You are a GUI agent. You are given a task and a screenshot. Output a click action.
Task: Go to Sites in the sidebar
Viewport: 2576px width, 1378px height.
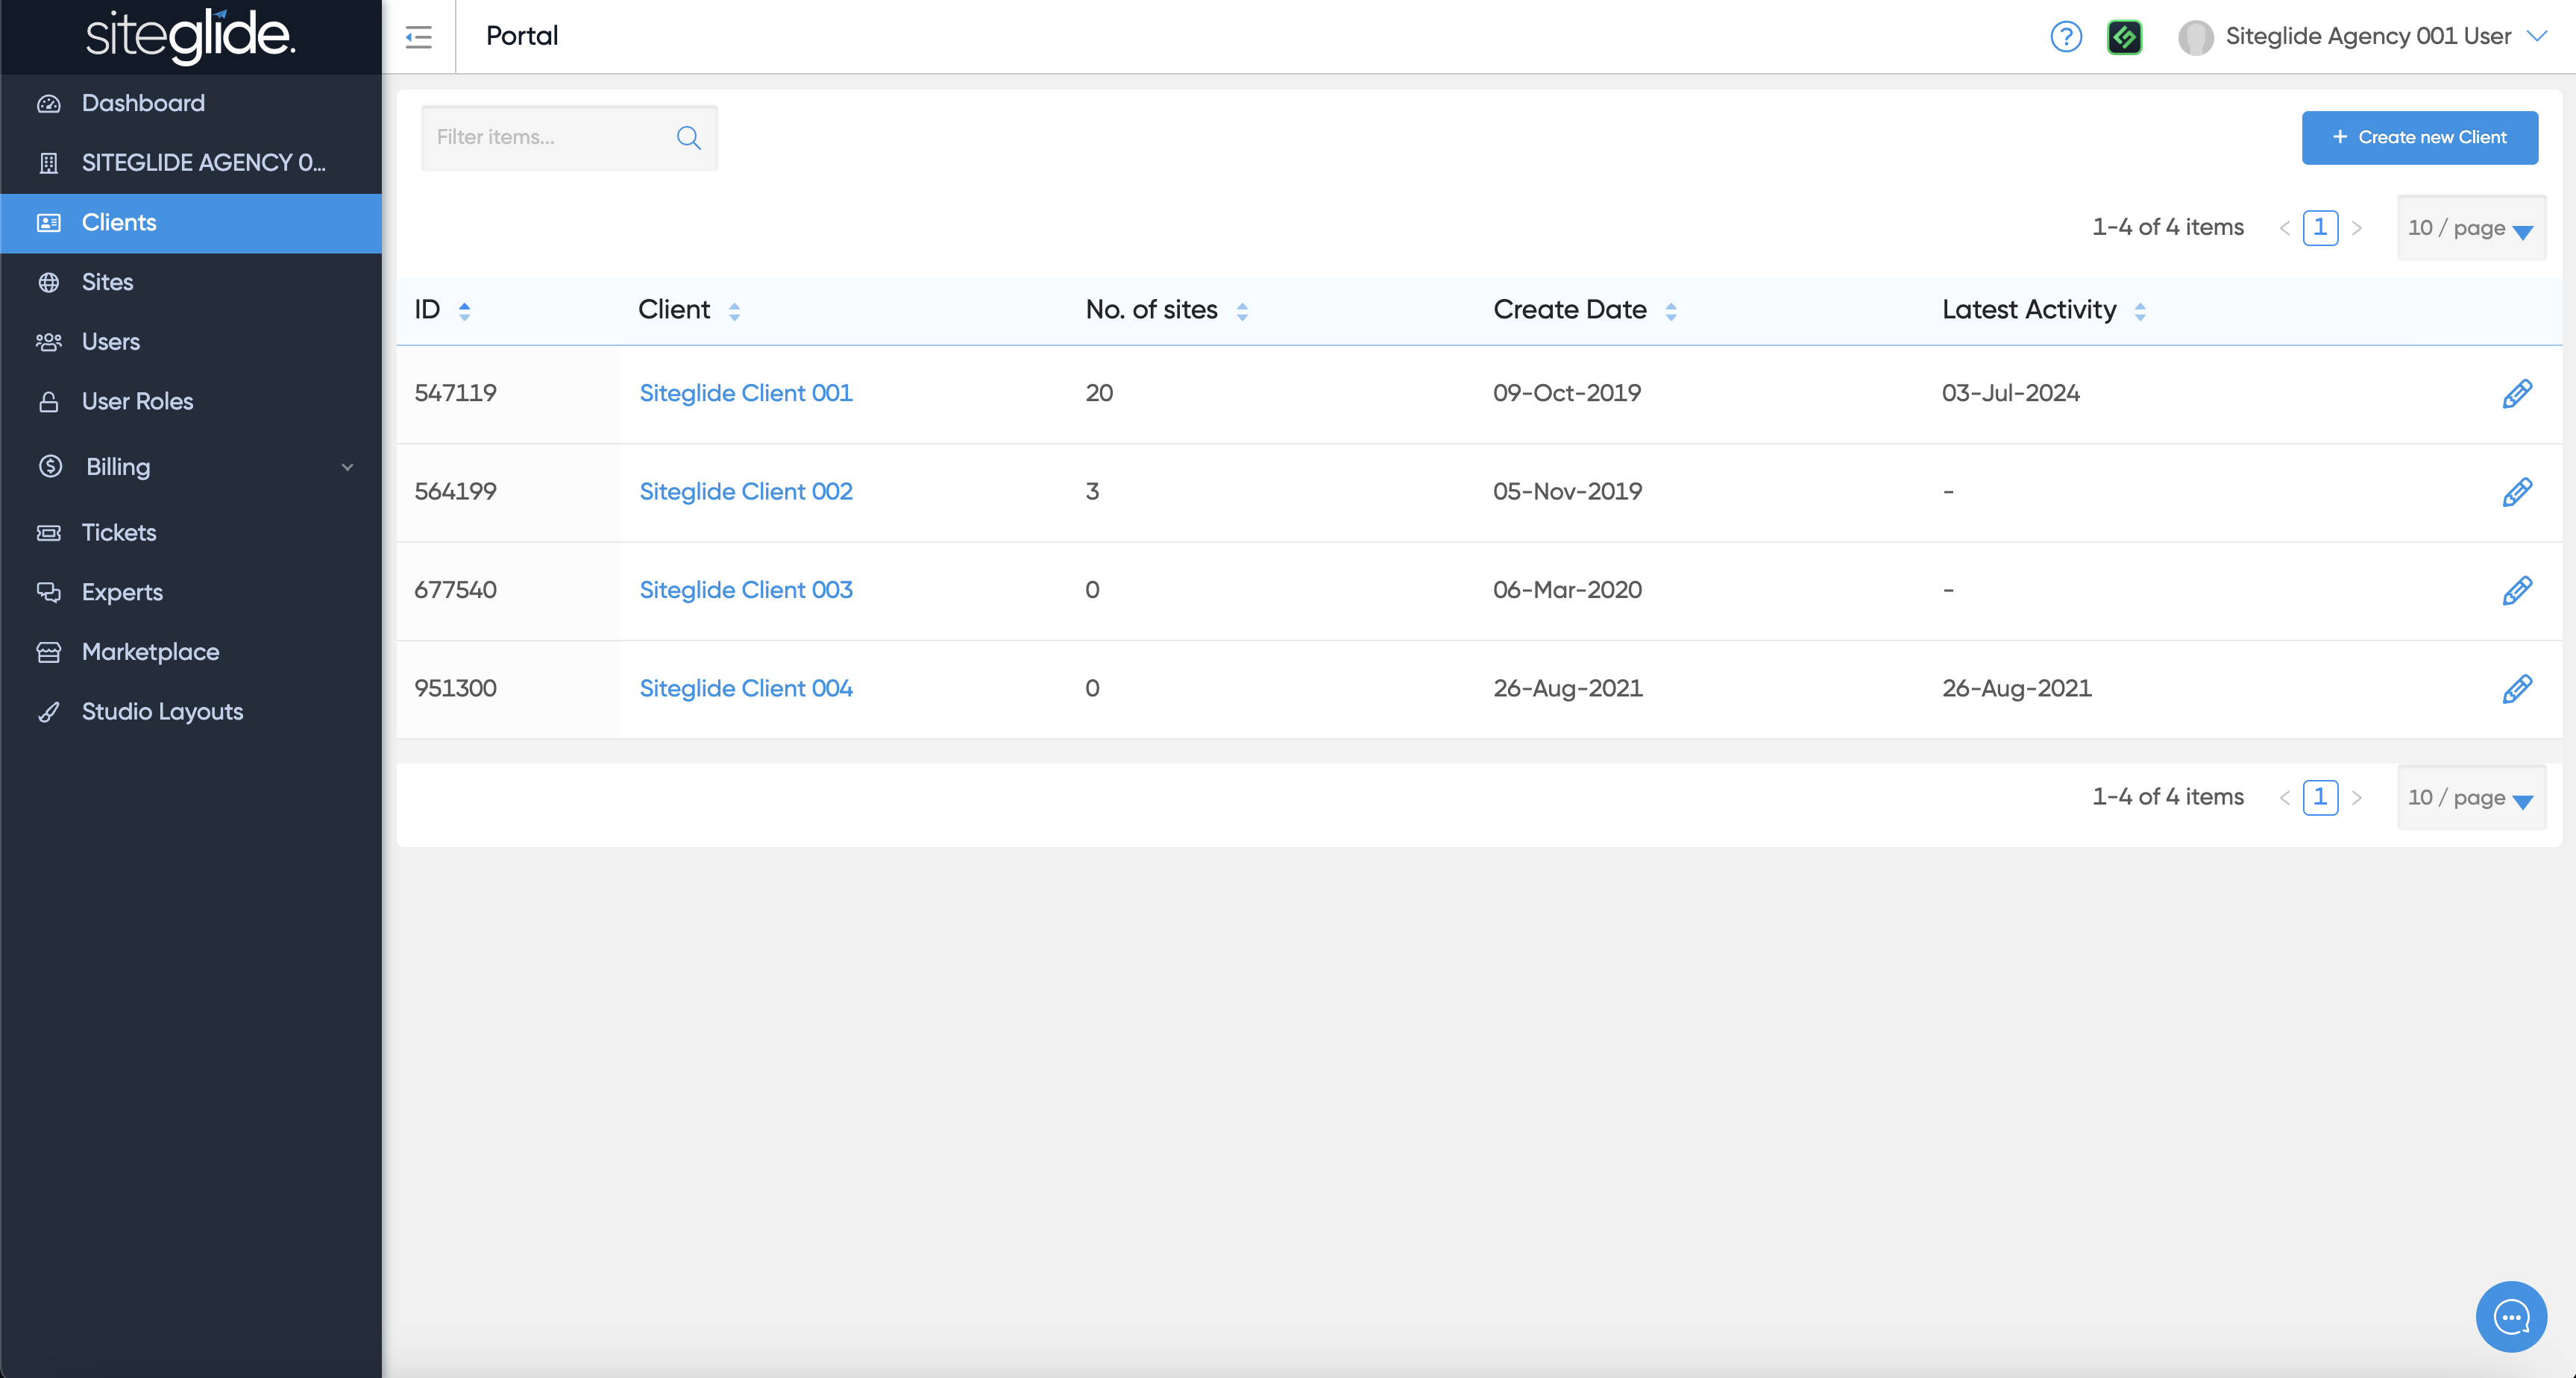[x=107, y=282]
